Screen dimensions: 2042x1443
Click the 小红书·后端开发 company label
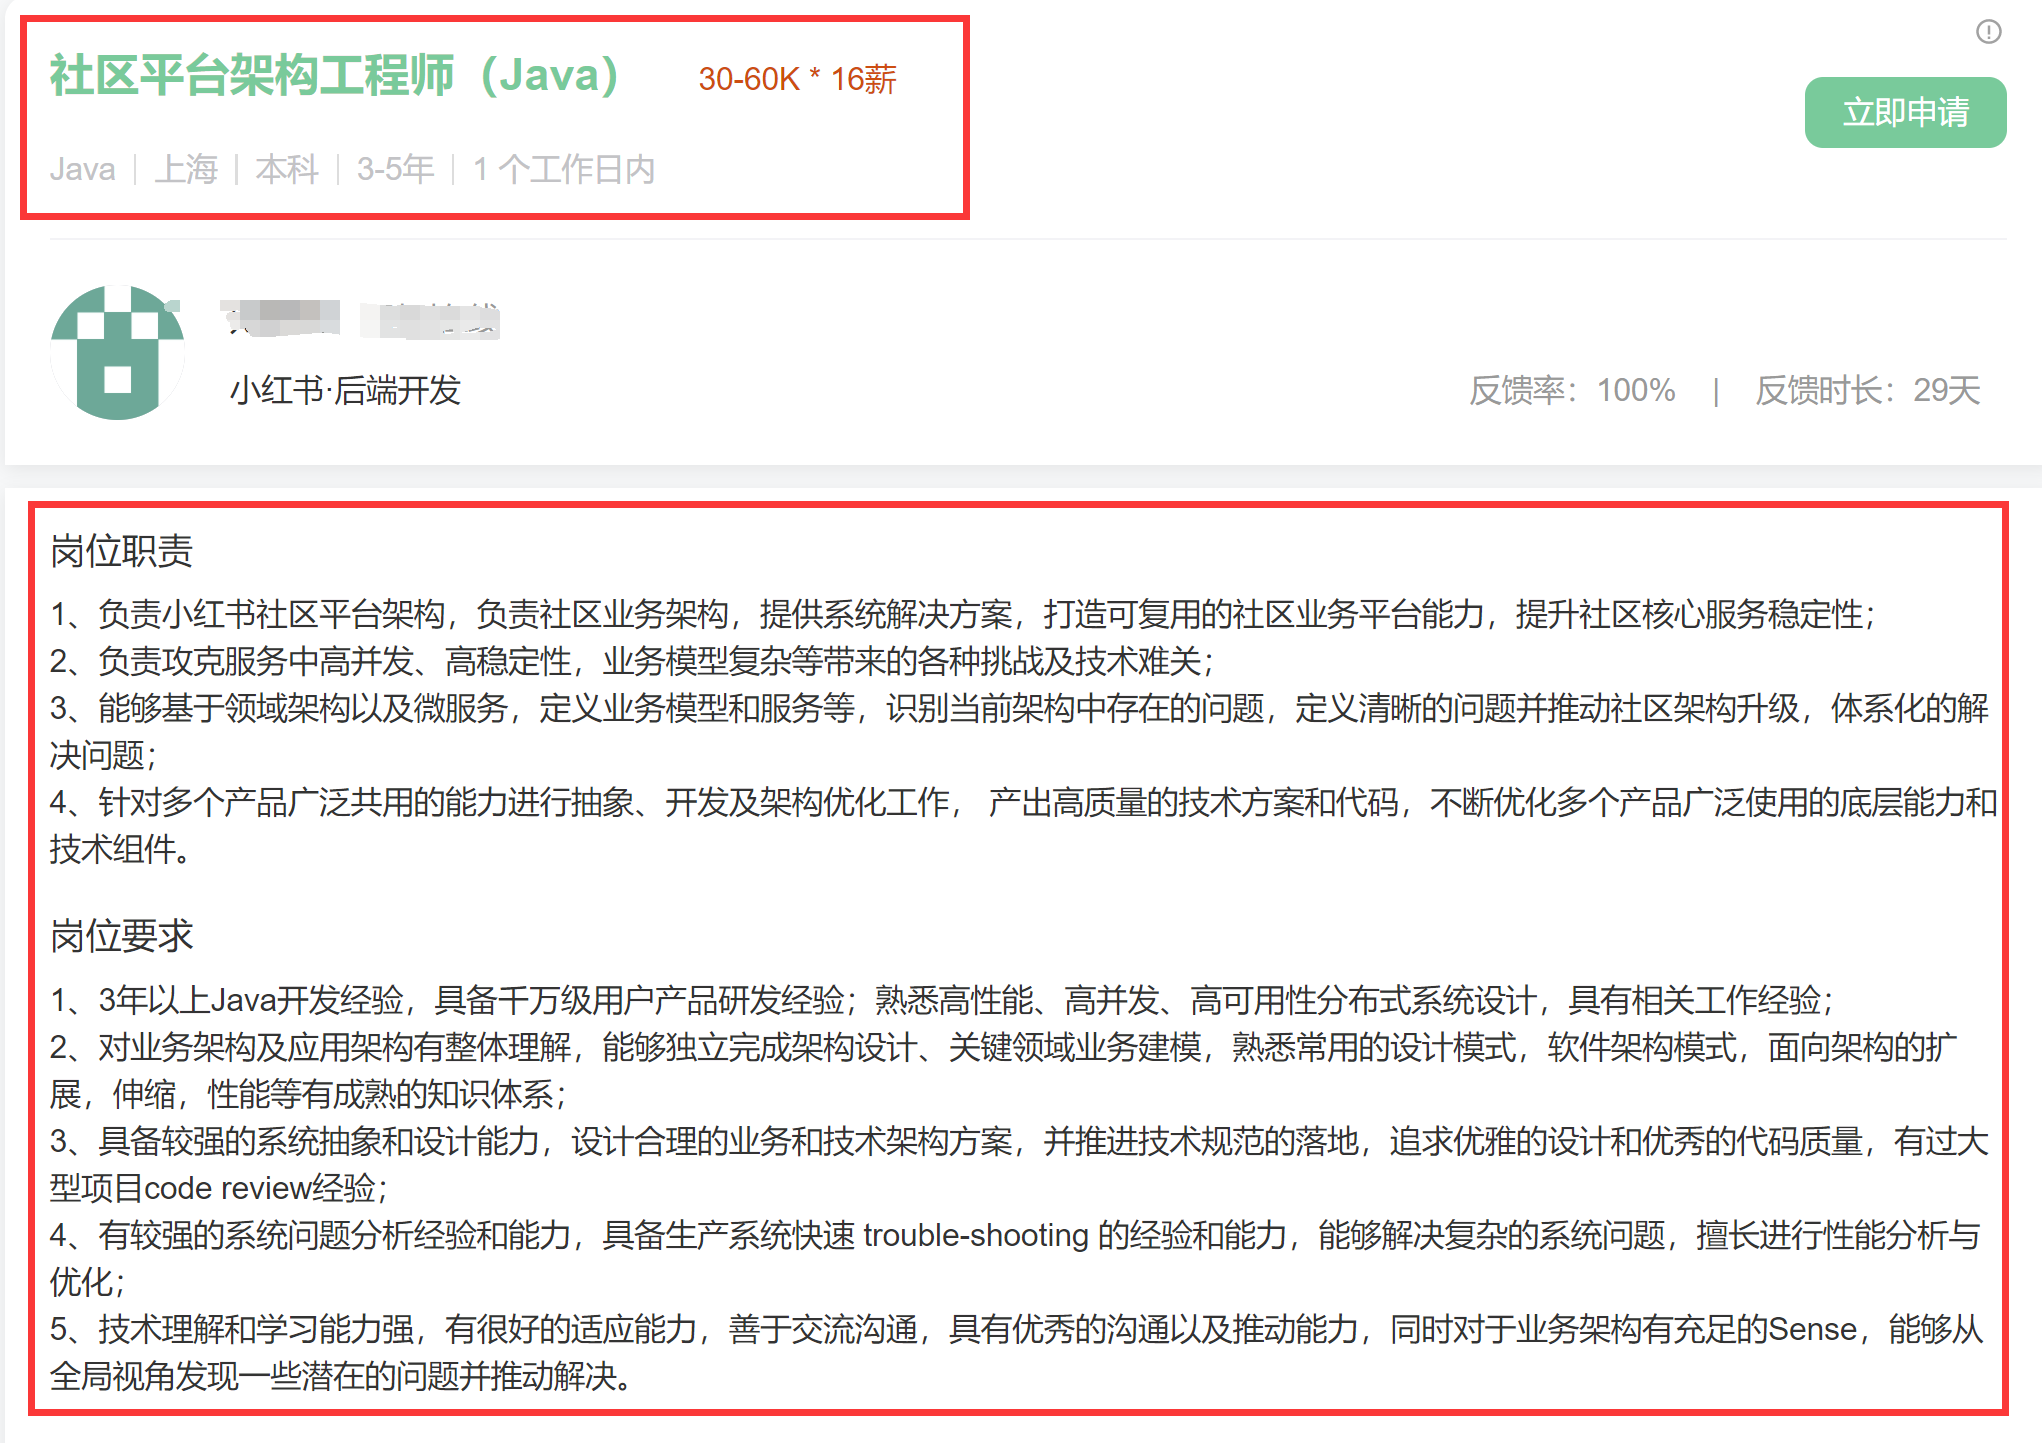pos(345,390)
